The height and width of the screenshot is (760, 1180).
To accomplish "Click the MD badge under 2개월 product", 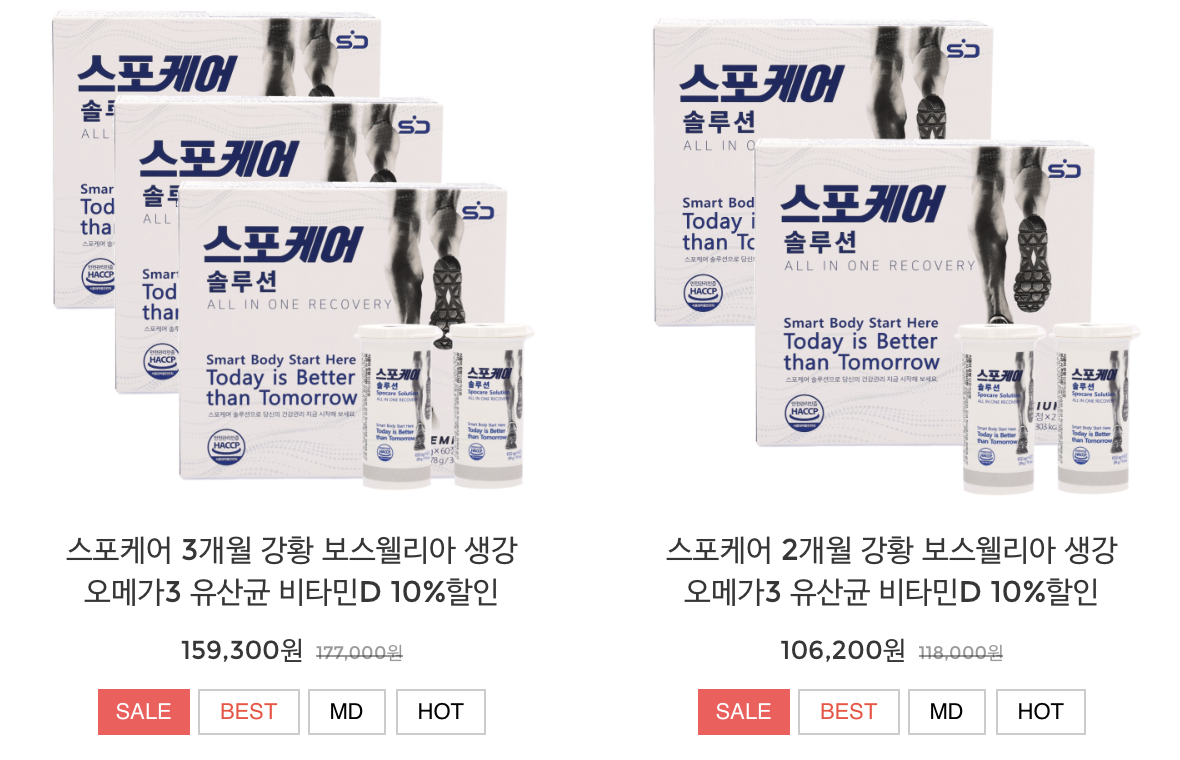I will pyautogui.click(x=946, y=711).
